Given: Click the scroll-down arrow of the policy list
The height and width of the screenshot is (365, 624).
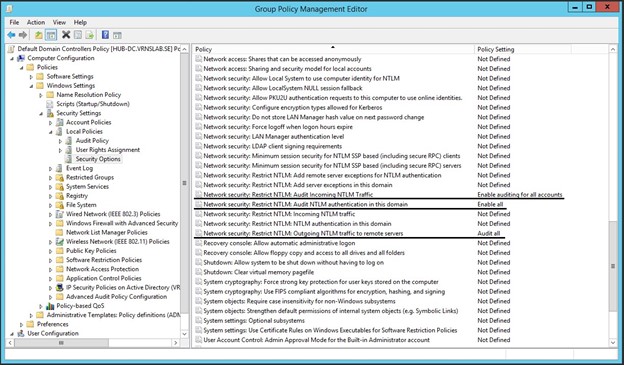Looking at the screenshot, I should (x=613, y=343).
